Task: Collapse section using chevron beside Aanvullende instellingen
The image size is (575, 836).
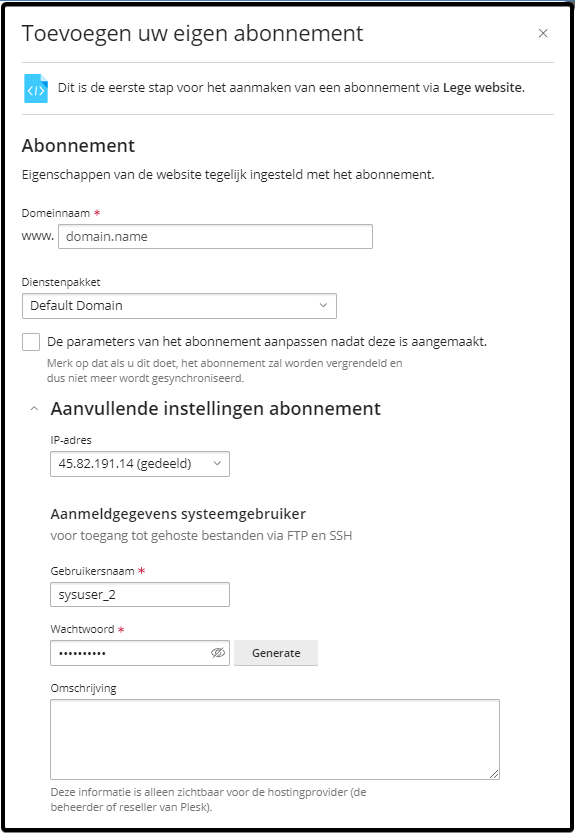Action: 34,409
